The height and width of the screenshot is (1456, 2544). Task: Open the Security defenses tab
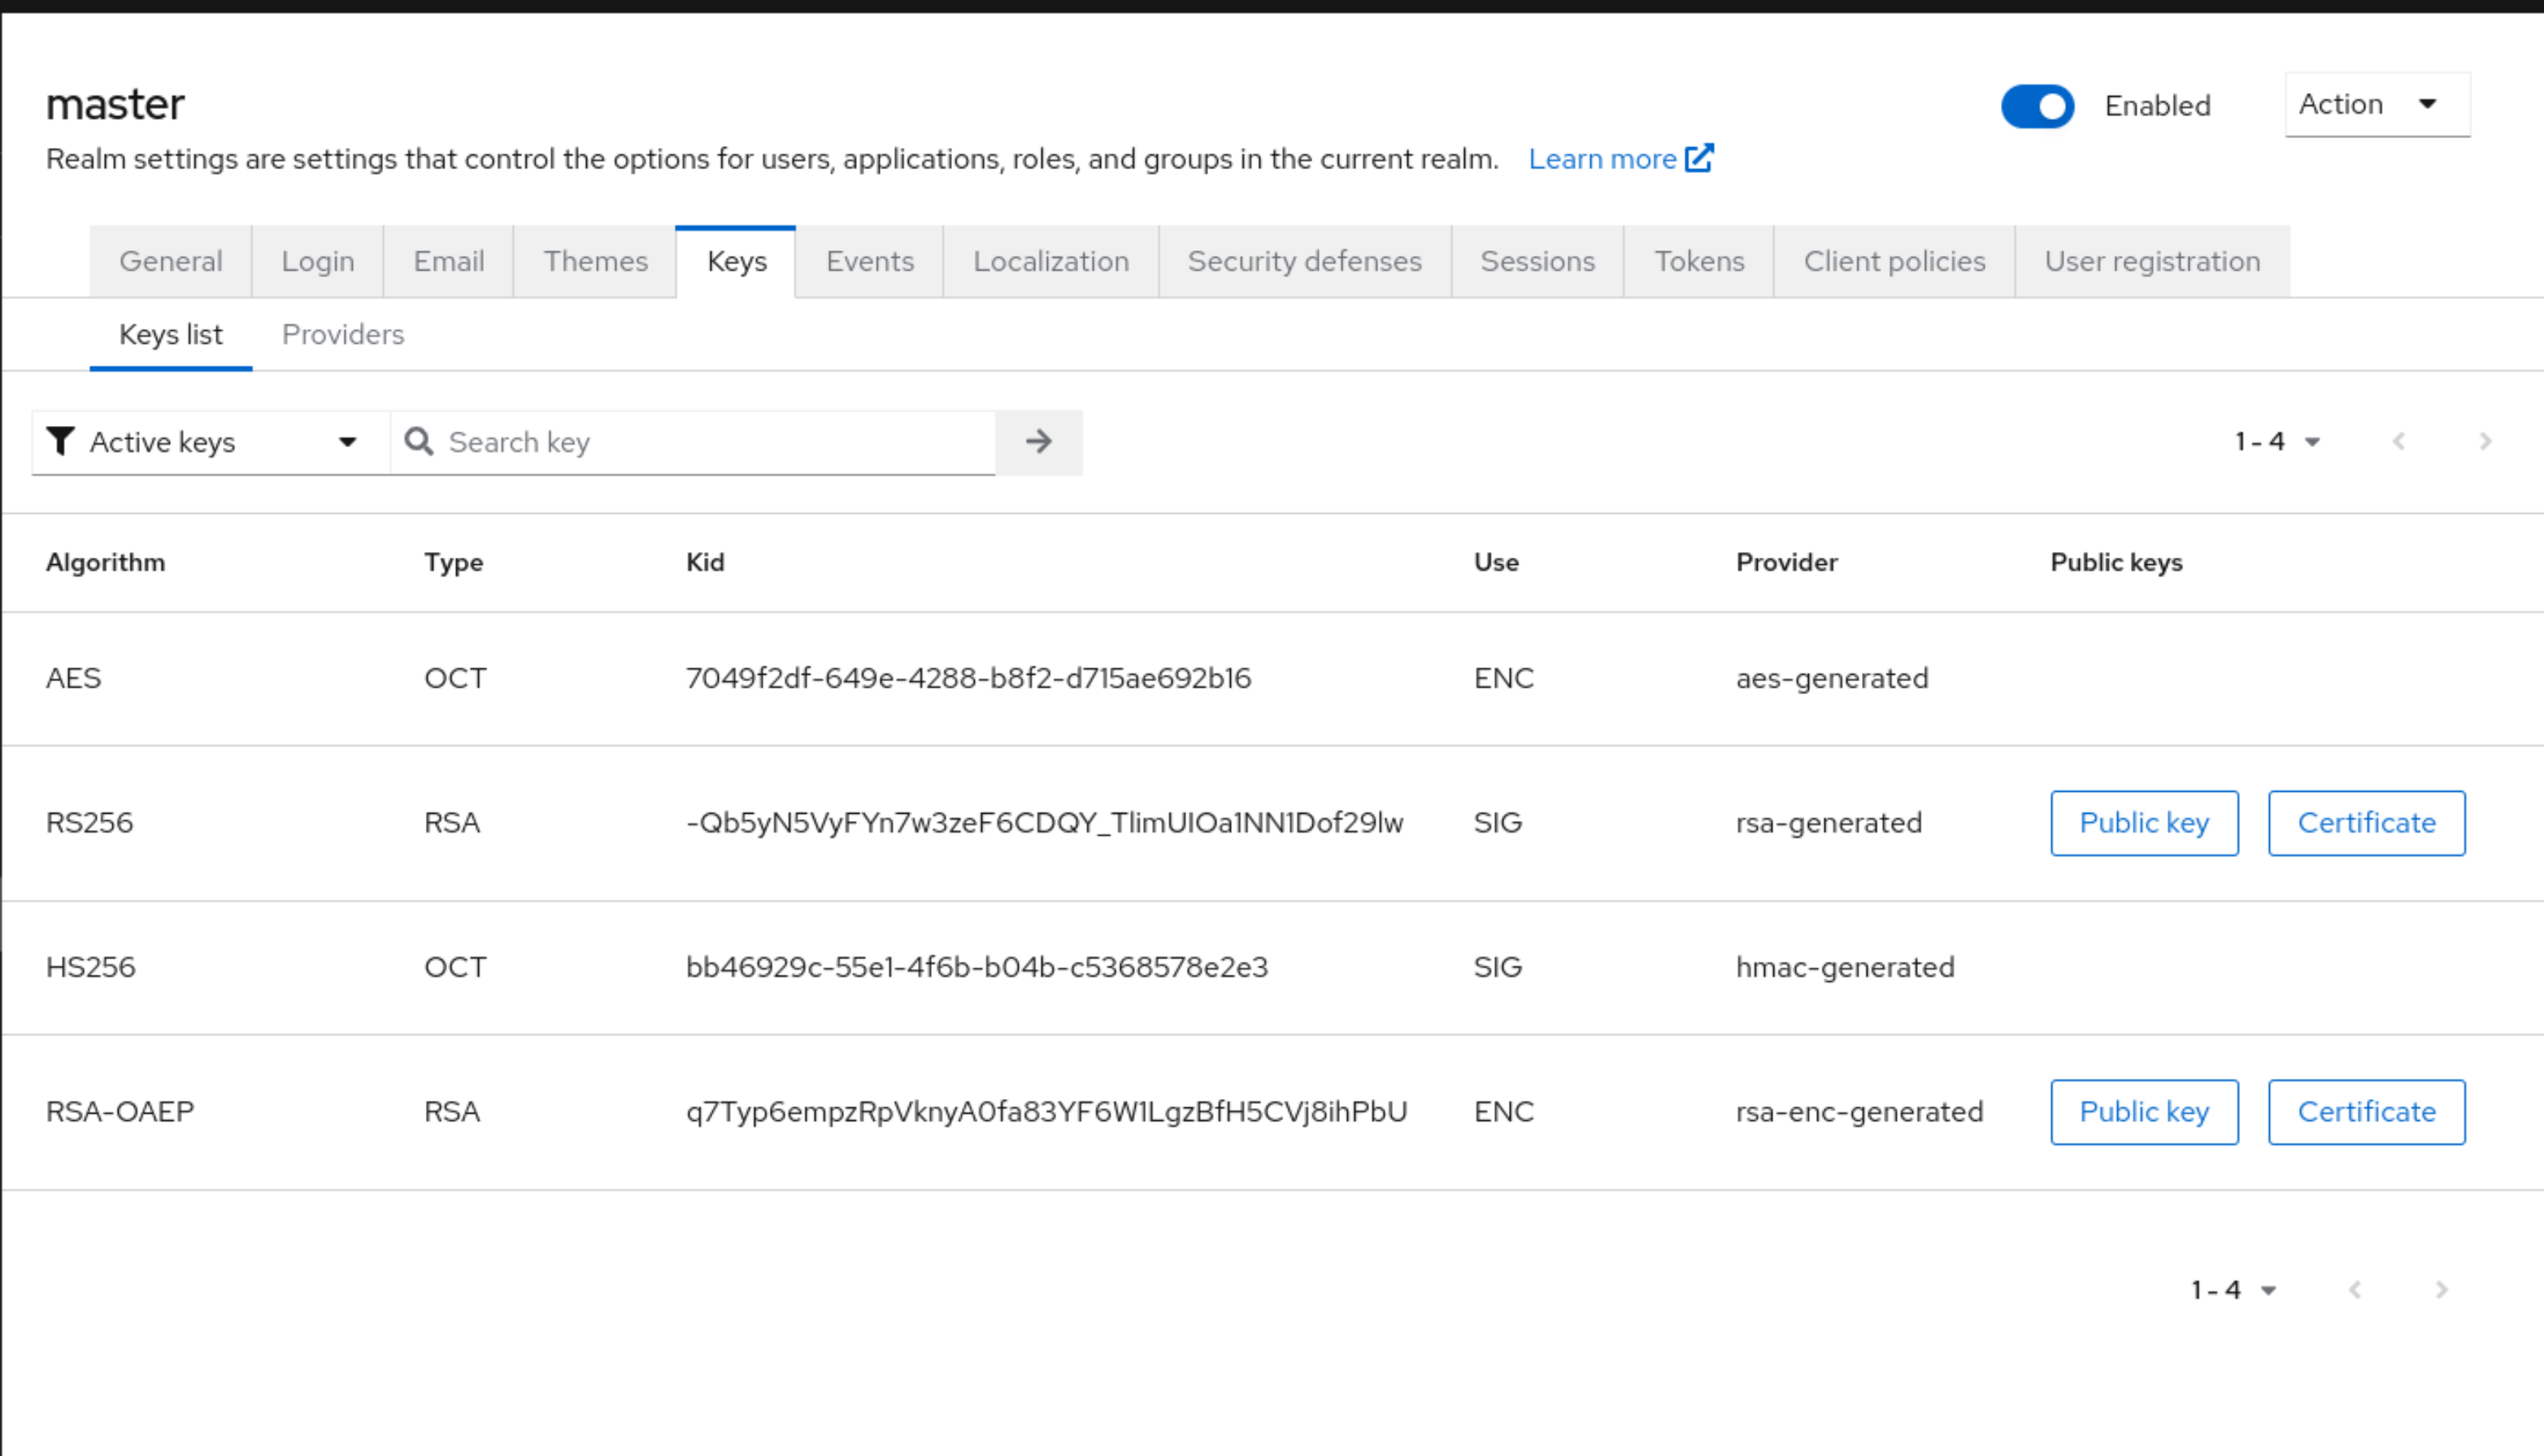1304,261
